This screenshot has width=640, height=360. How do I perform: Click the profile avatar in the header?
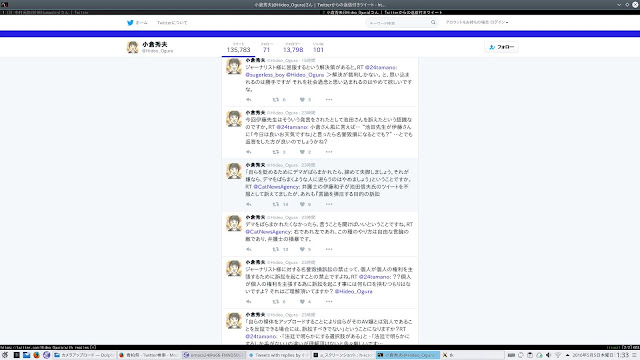coord(133,47)
